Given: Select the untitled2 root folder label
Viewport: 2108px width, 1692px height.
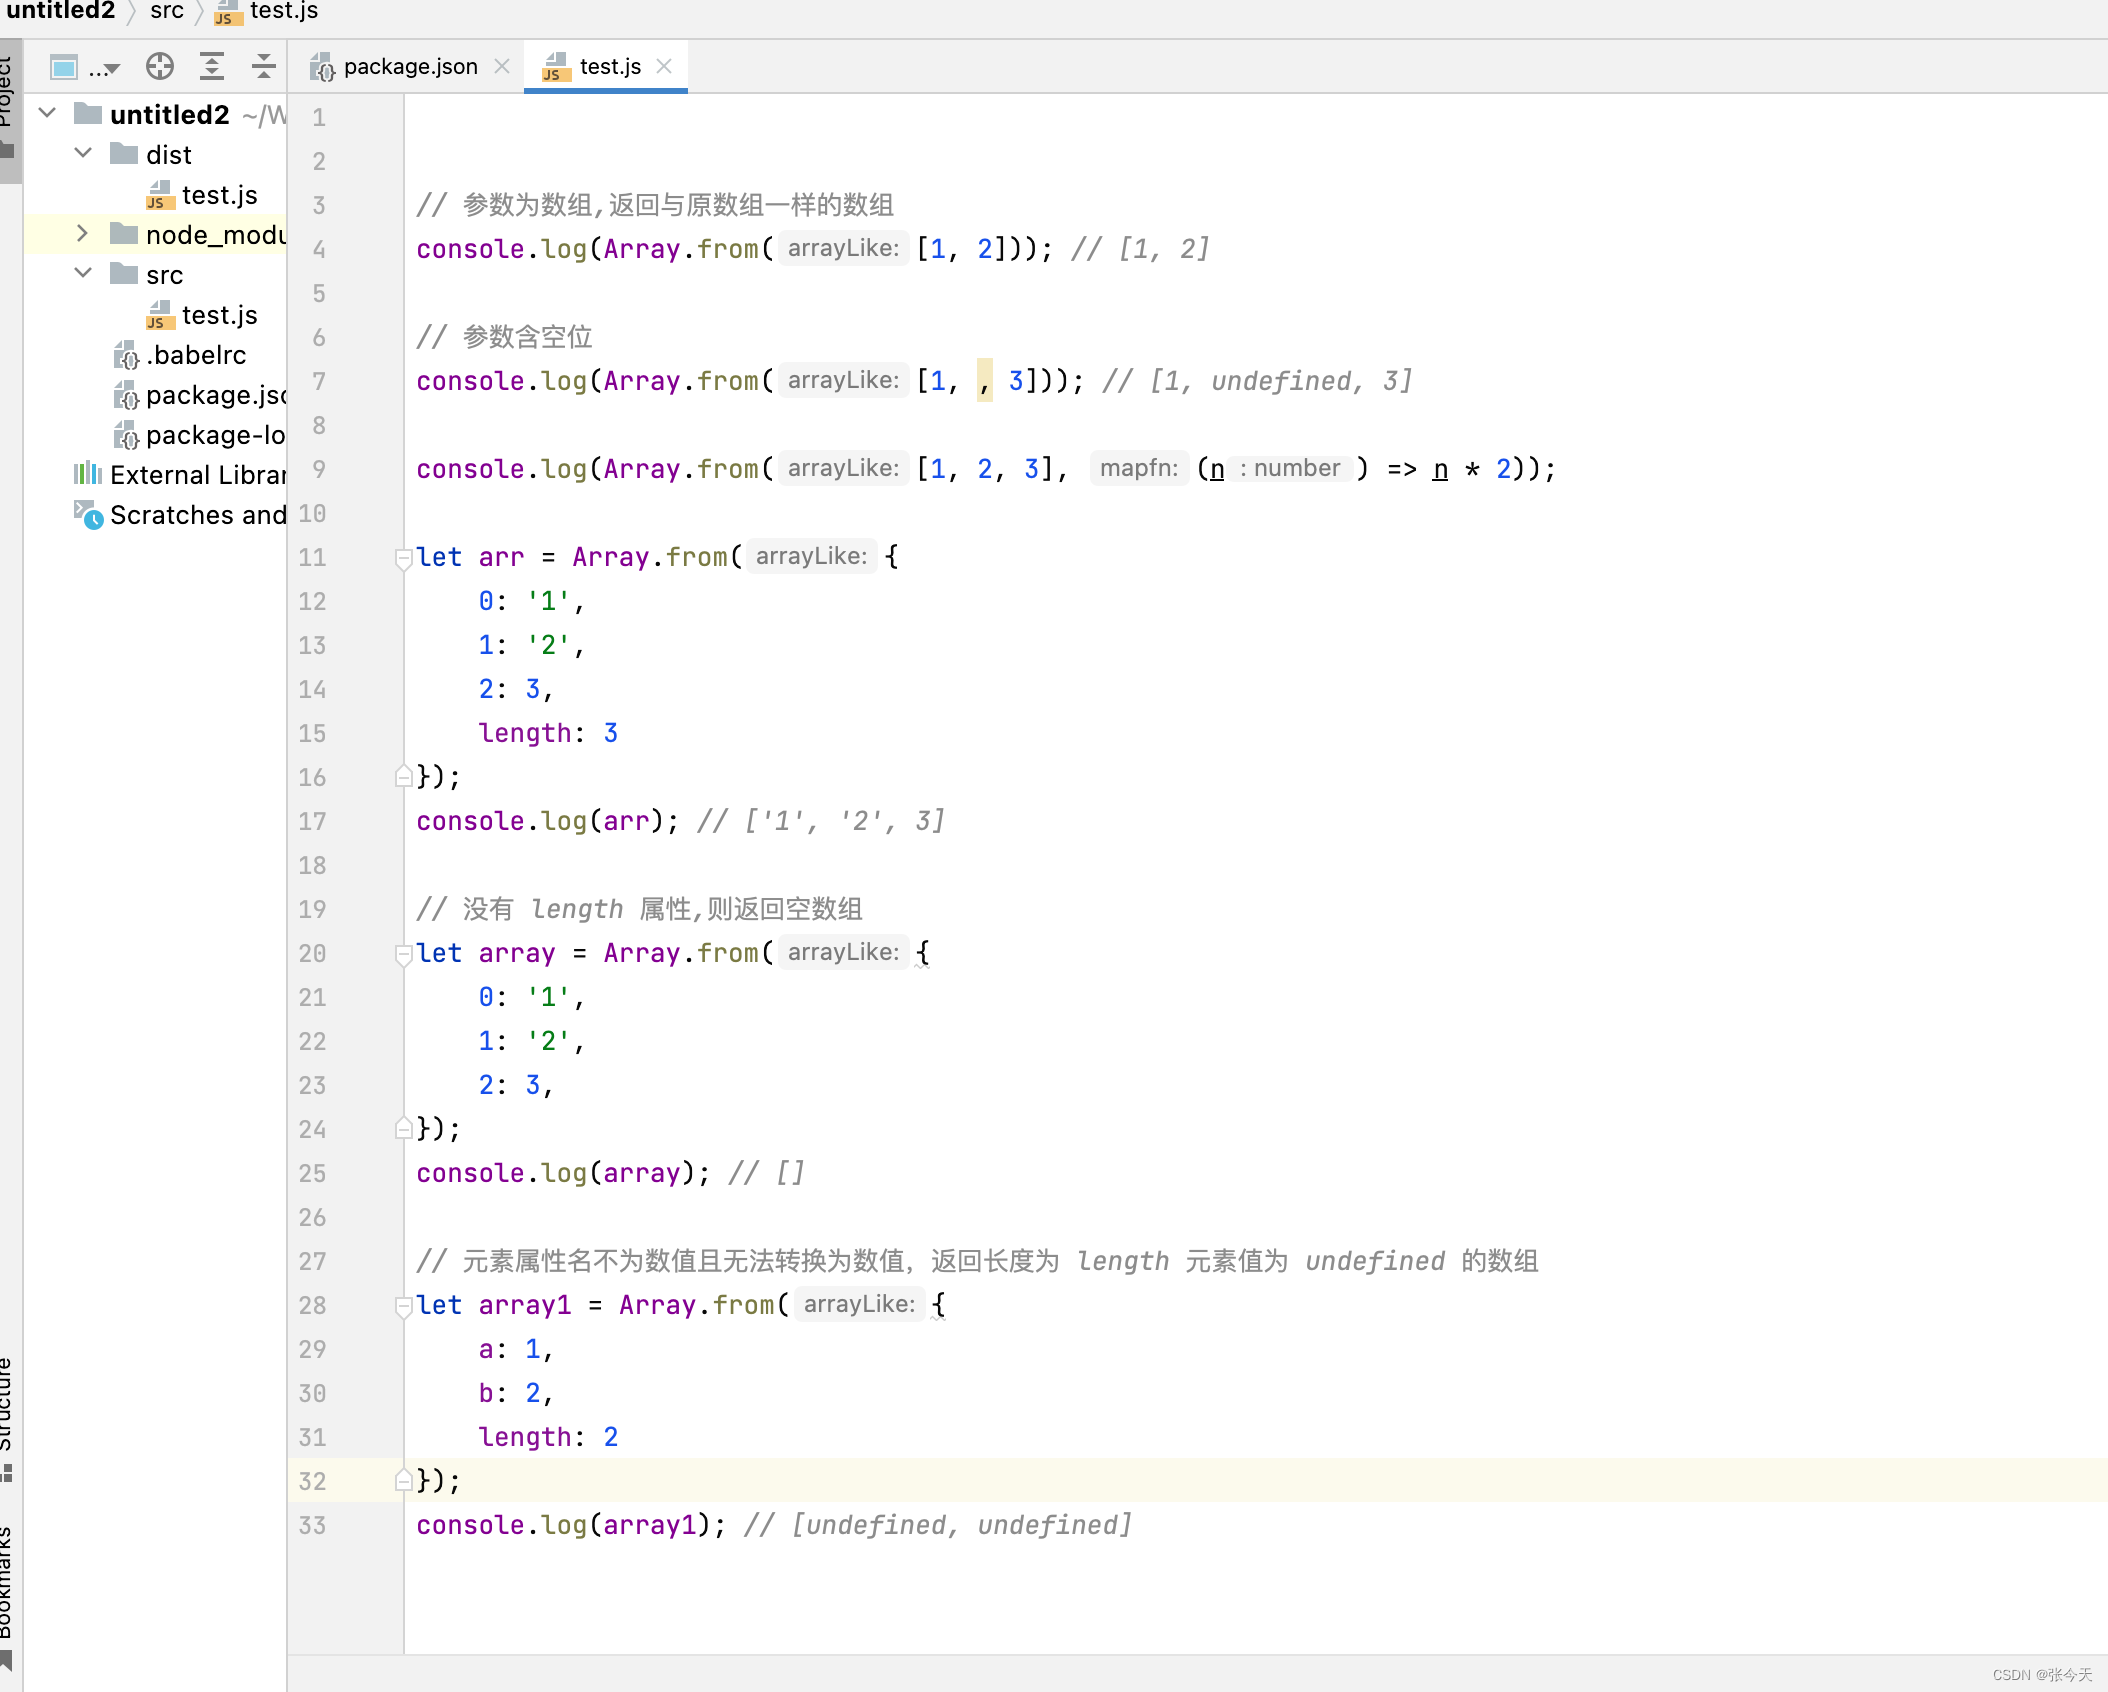Looking at the screenshot, I should 169,115.
